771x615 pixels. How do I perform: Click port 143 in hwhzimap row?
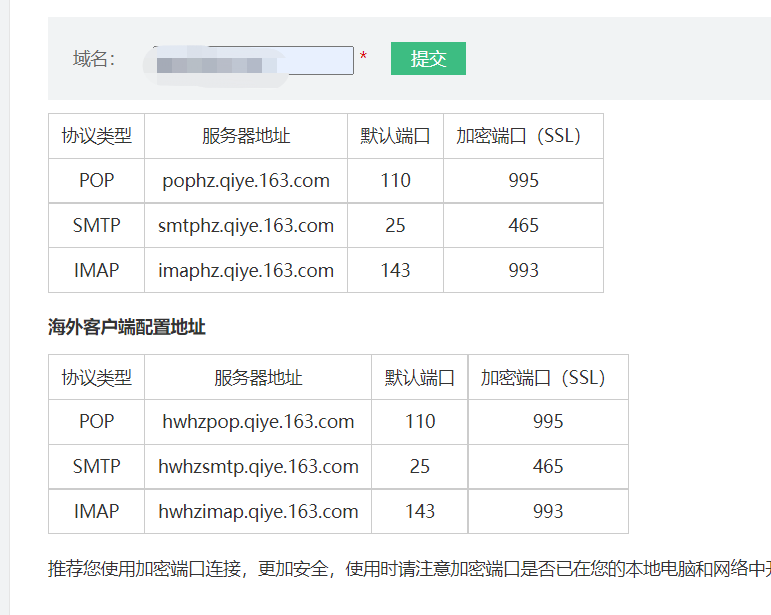click(x=420, y=511)
